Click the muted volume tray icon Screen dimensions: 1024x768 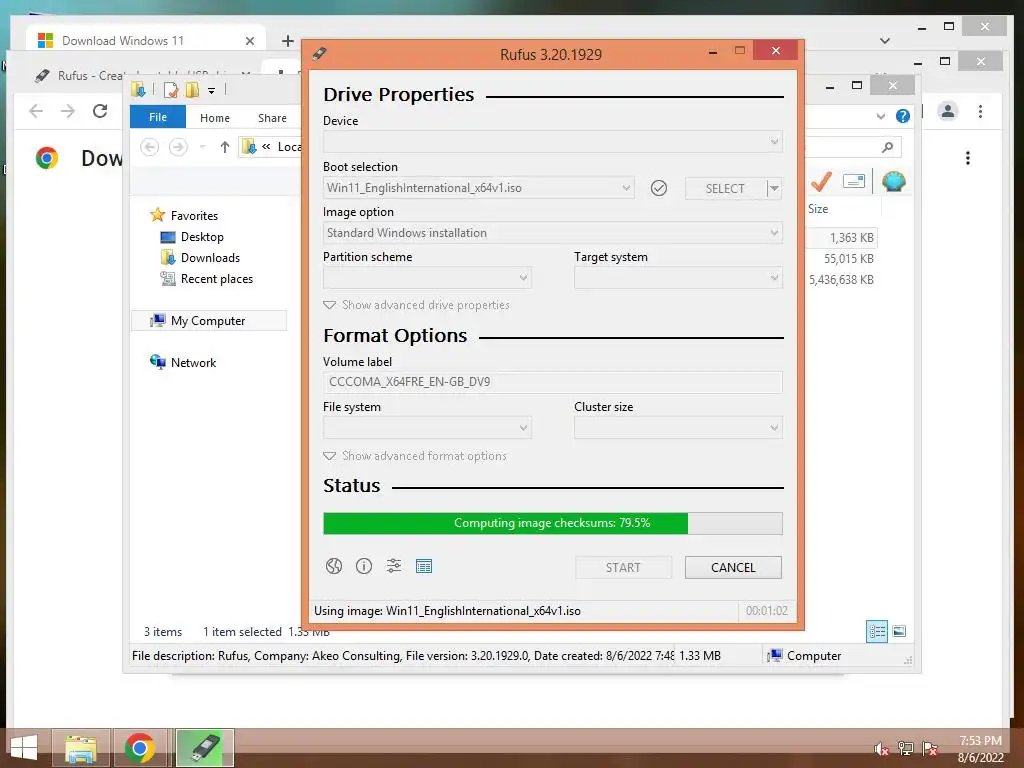(x=882, y=748)
